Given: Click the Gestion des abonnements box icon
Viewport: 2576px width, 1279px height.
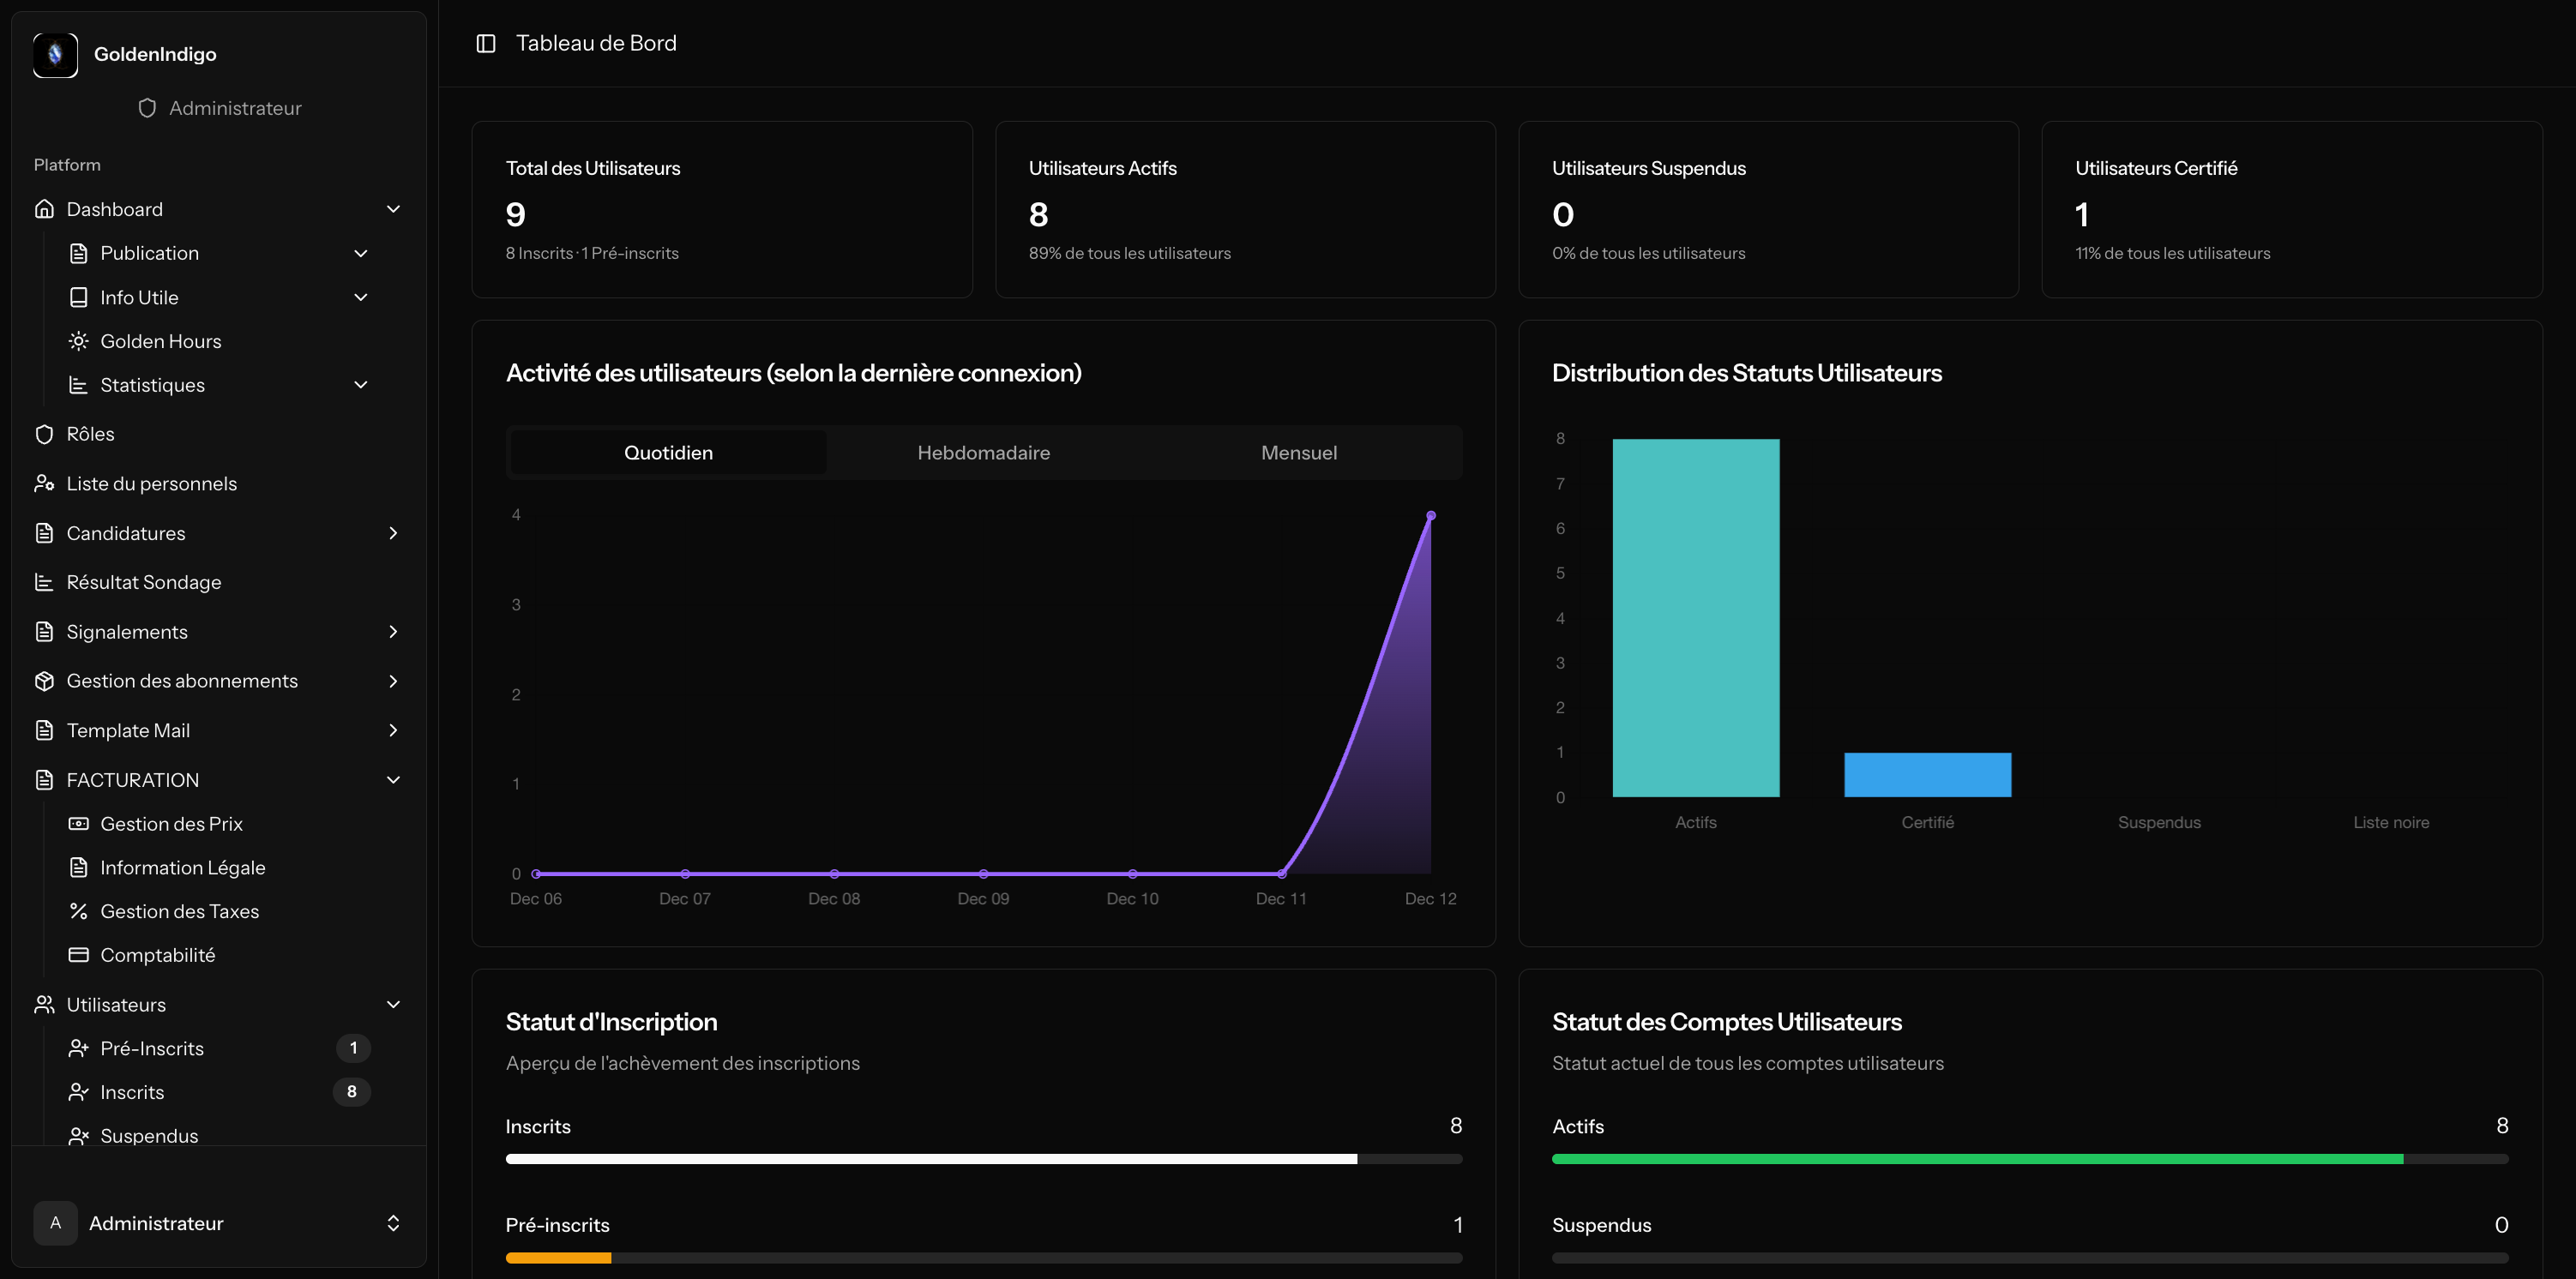Looking at the screenshot, I should (x=44, y=681).
